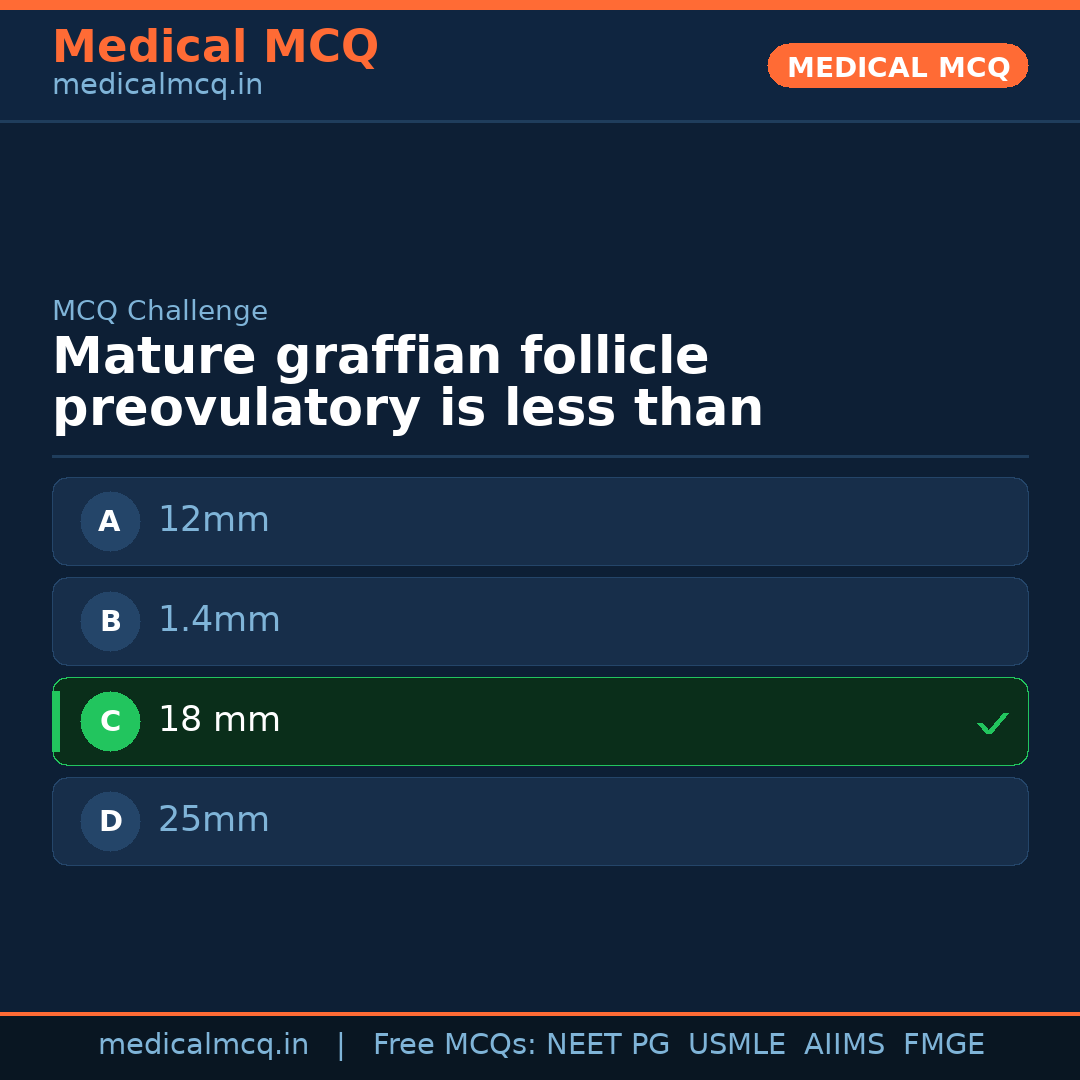
Task: Click USMLE in the footer
Action: [x=736, y=1045]
